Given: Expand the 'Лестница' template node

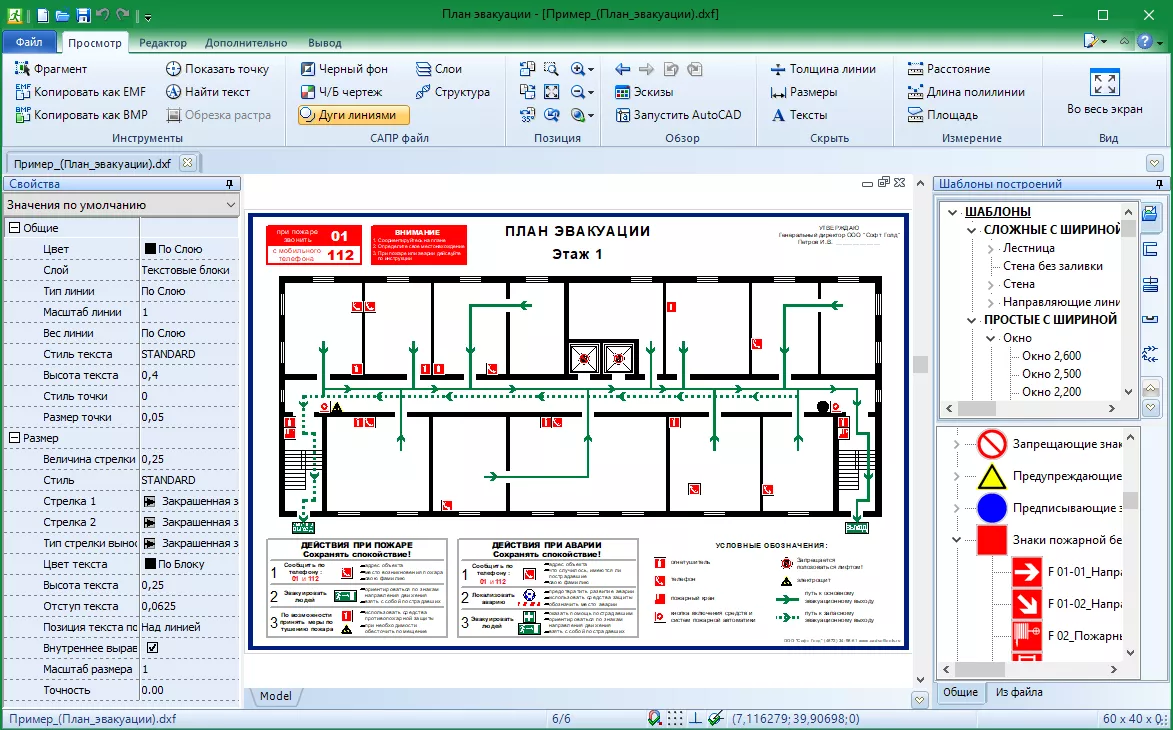Looking at the screenshot, I should click(x=990, y=248).
